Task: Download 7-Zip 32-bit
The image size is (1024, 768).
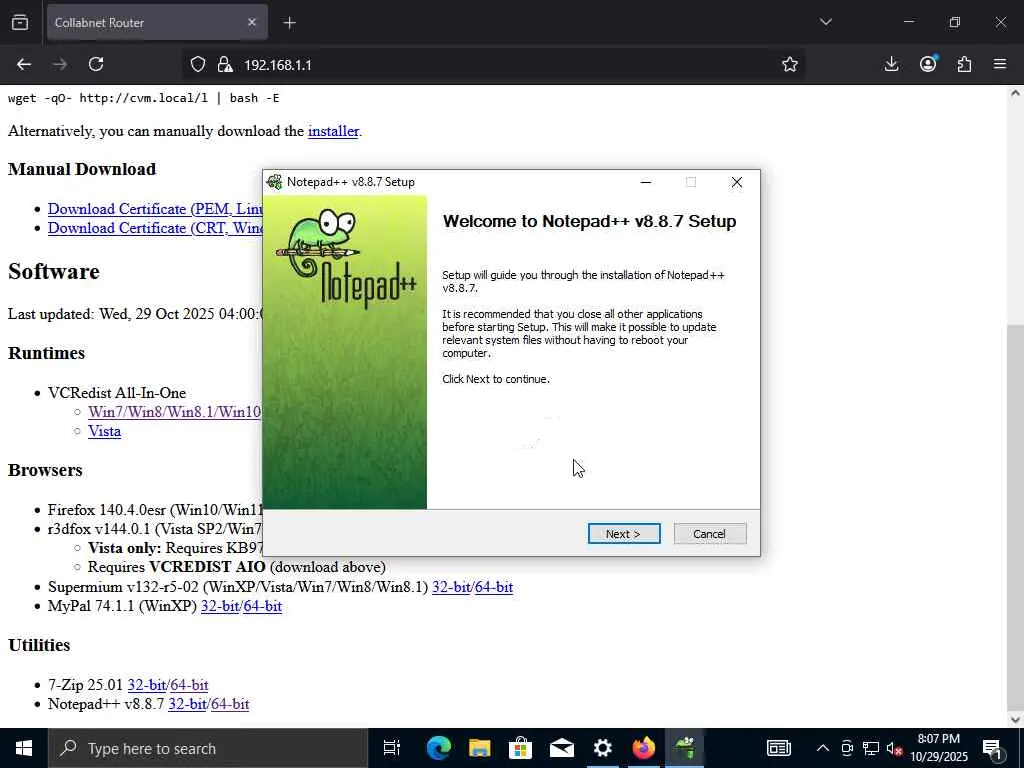Action: point(146,685)
